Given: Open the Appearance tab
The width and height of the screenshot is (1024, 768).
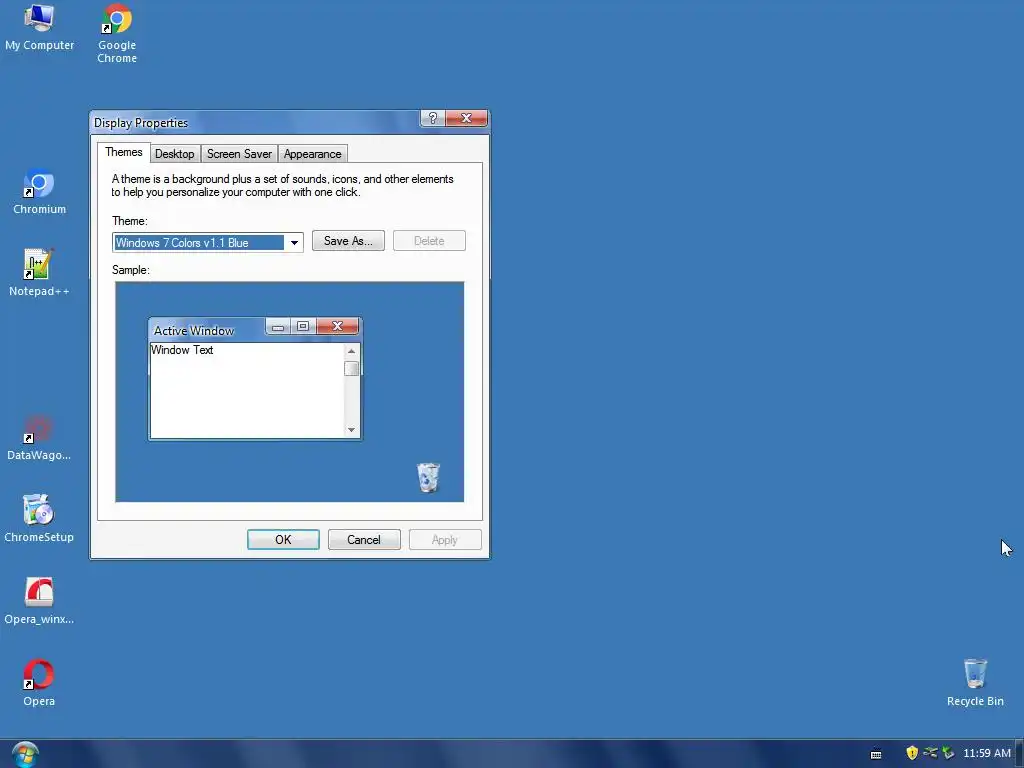Looking at the screenshot, I should [x=312, y=154].
